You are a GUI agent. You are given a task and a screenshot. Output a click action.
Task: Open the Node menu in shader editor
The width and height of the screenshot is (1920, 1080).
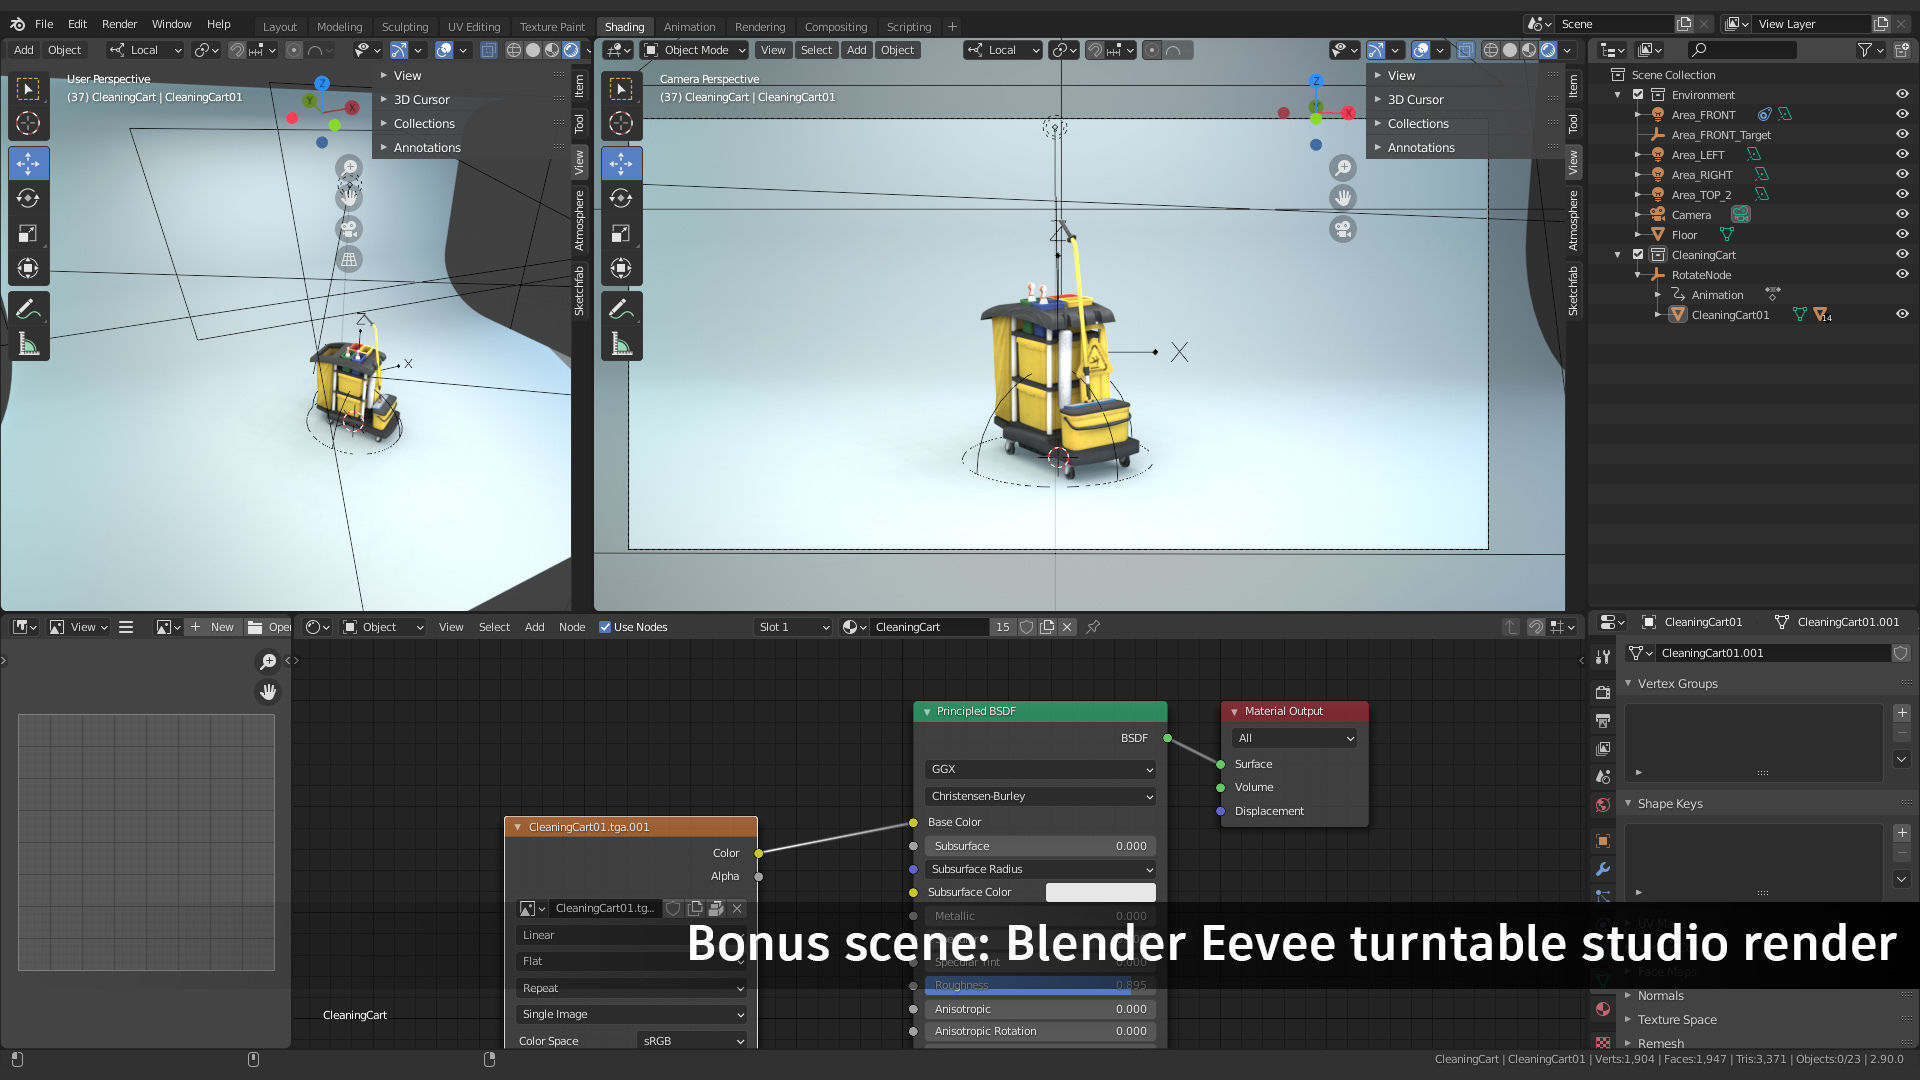(x=572, y=627)
